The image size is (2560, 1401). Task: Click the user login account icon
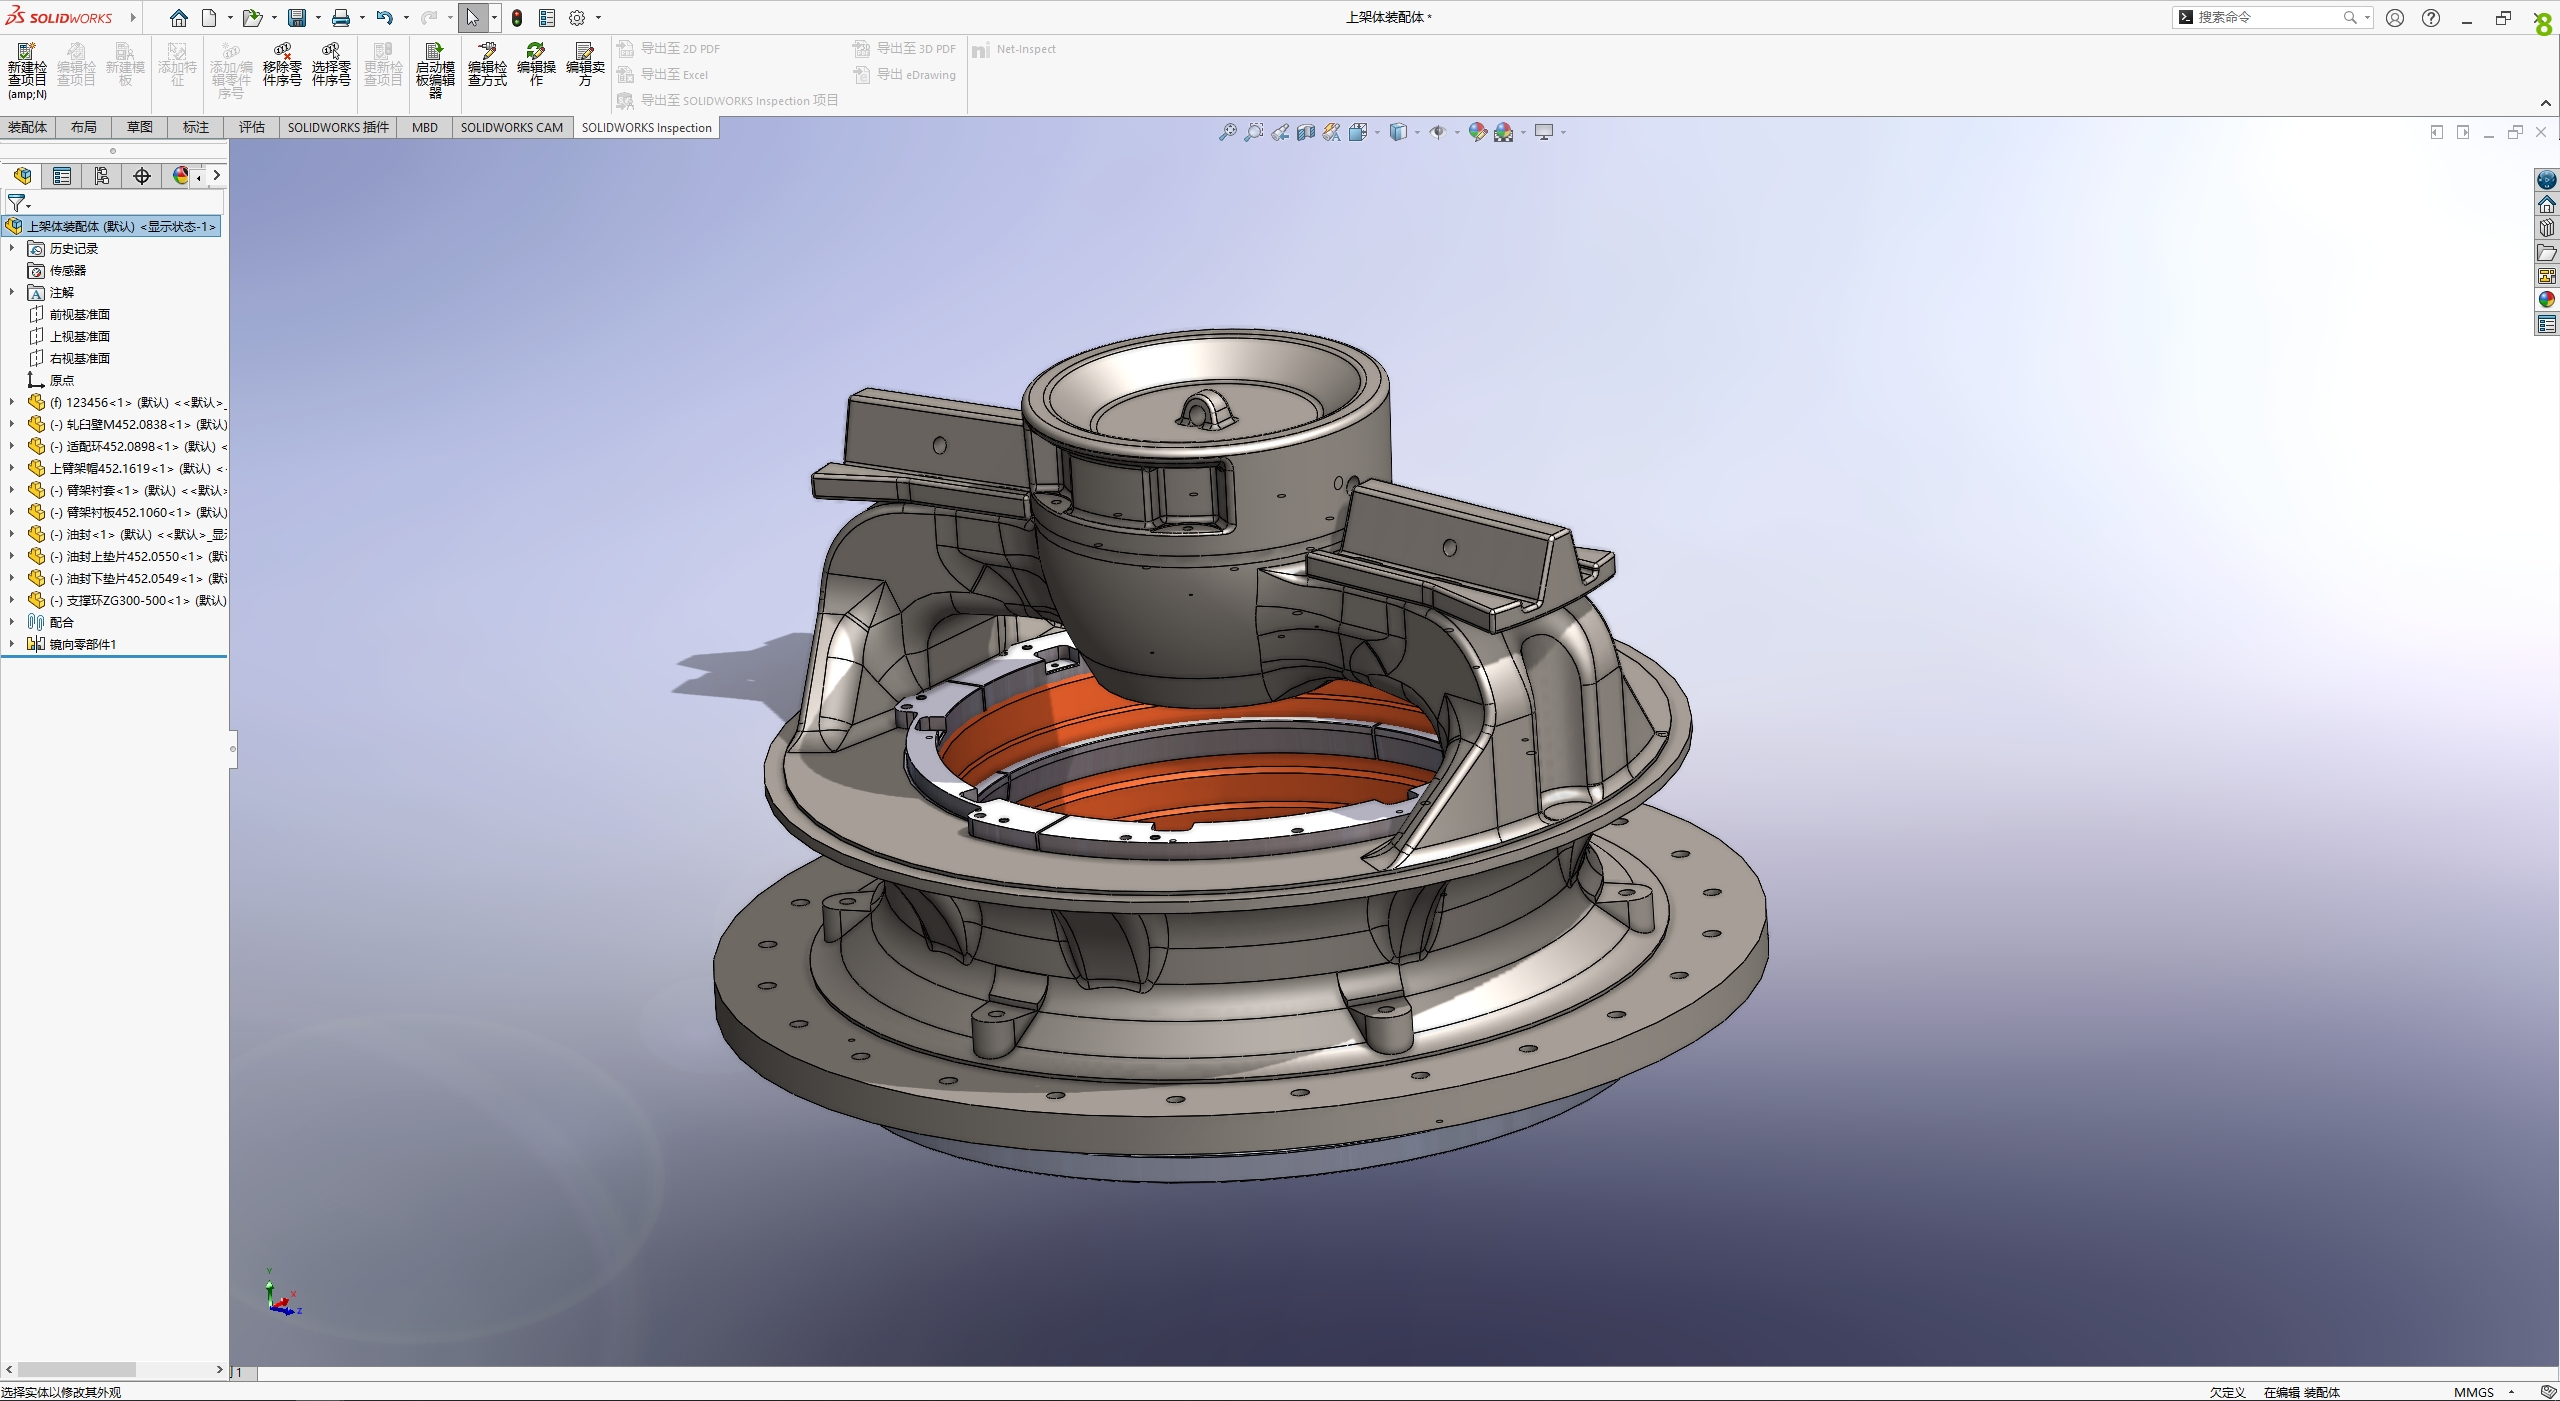(x=2395, y=18)
